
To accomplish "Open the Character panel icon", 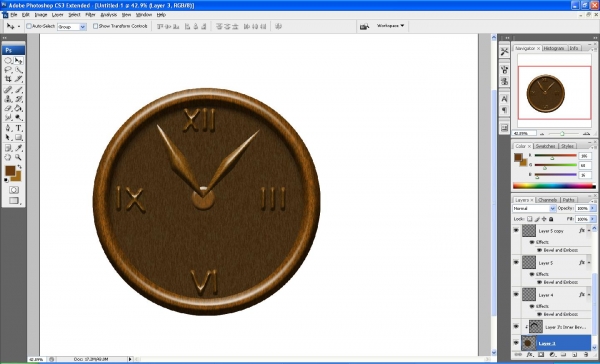I will (x=504, y=99).
